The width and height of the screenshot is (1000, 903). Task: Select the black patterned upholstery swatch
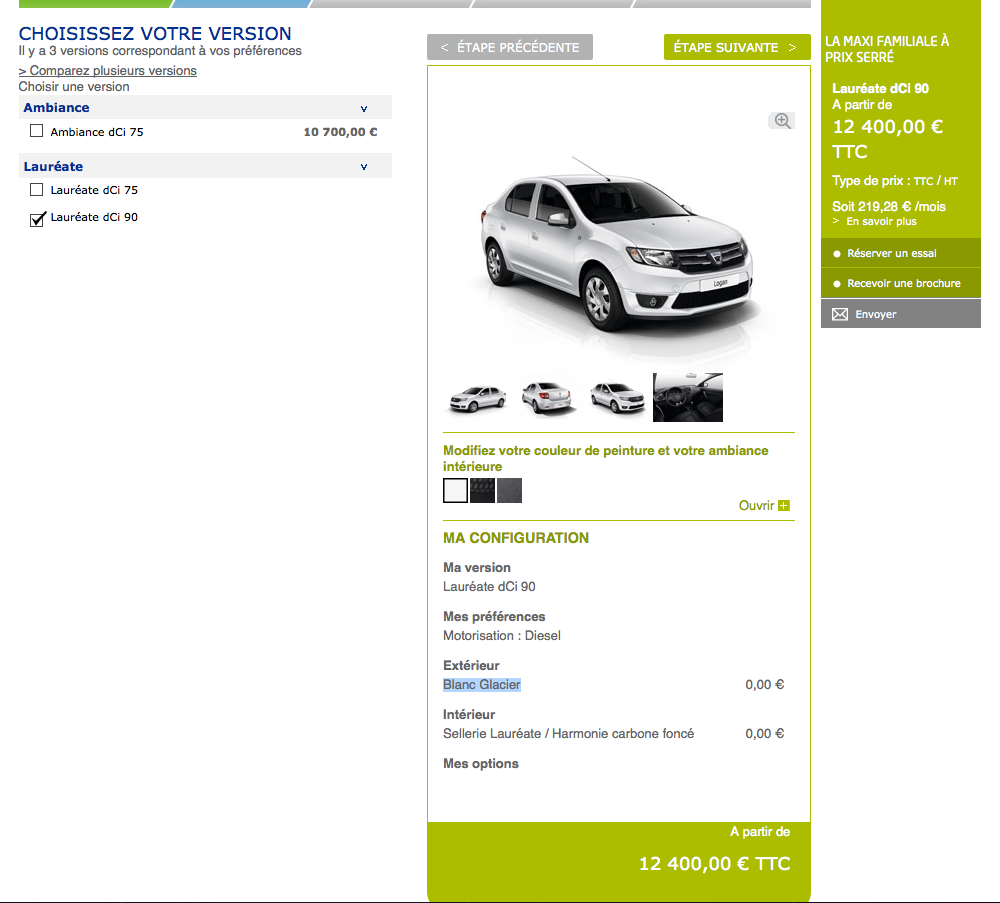point(482,490)
